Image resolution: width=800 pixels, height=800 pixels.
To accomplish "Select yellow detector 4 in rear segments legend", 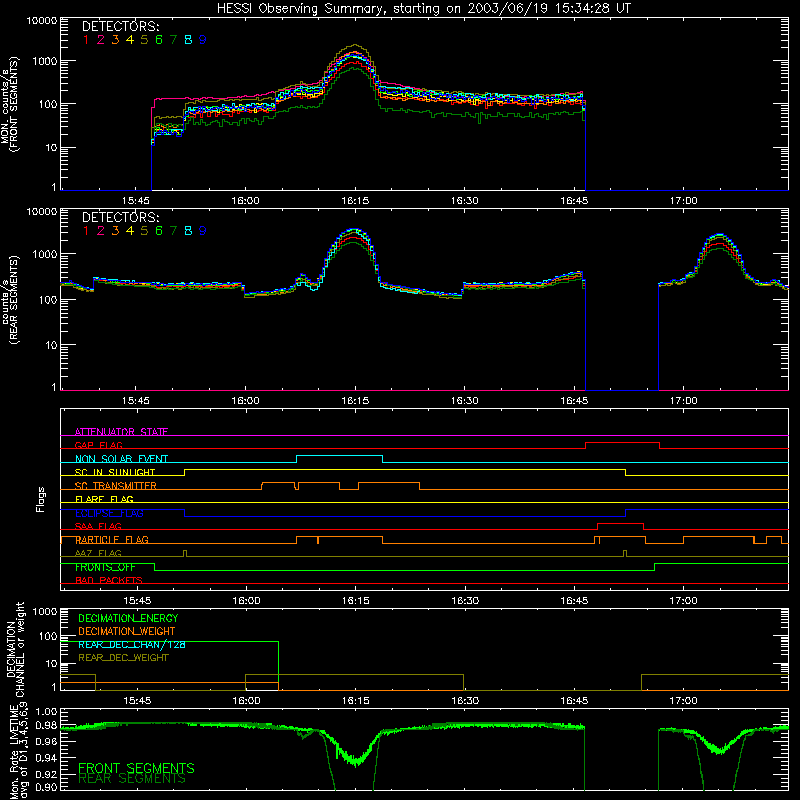I will pyautogui.click(x=130, y=231).
